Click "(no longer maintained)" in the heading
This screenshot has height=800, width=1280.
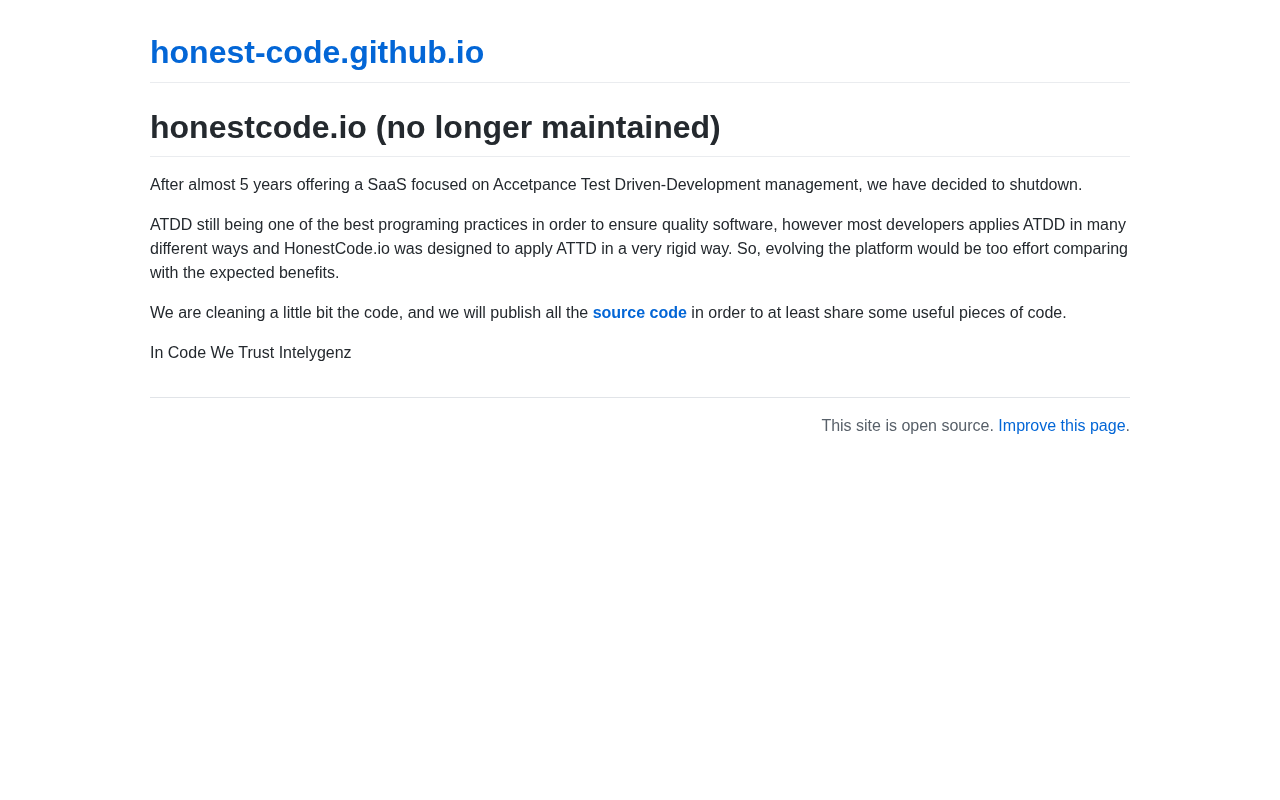(x=547, y=128)
